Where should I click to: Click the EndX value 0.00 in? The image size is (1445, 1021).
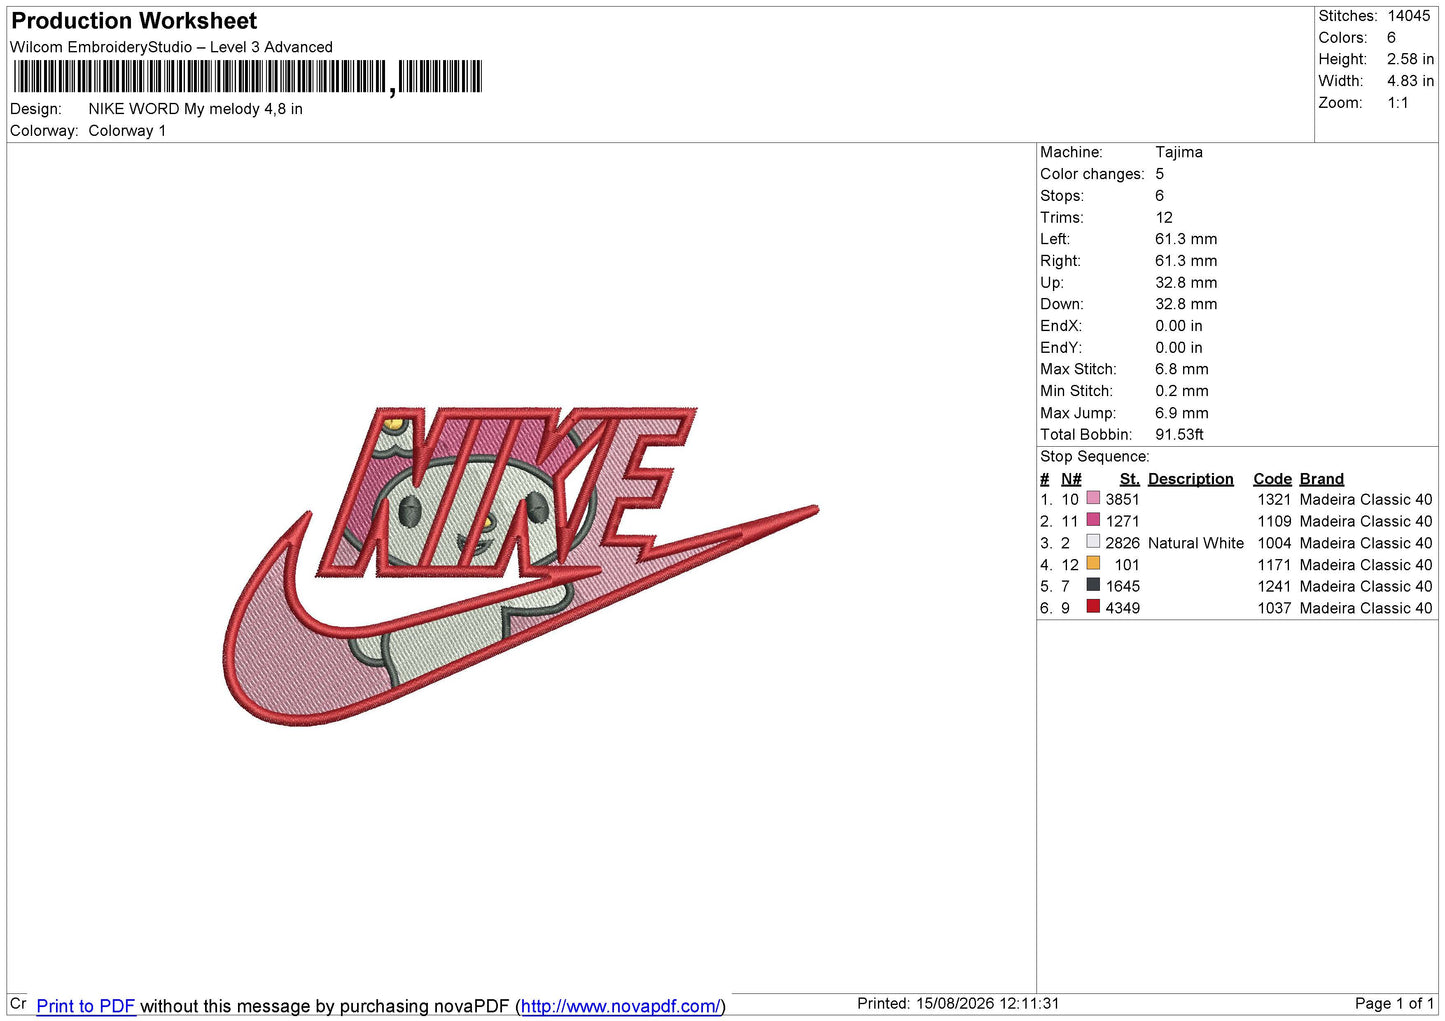click(1179, 326)
